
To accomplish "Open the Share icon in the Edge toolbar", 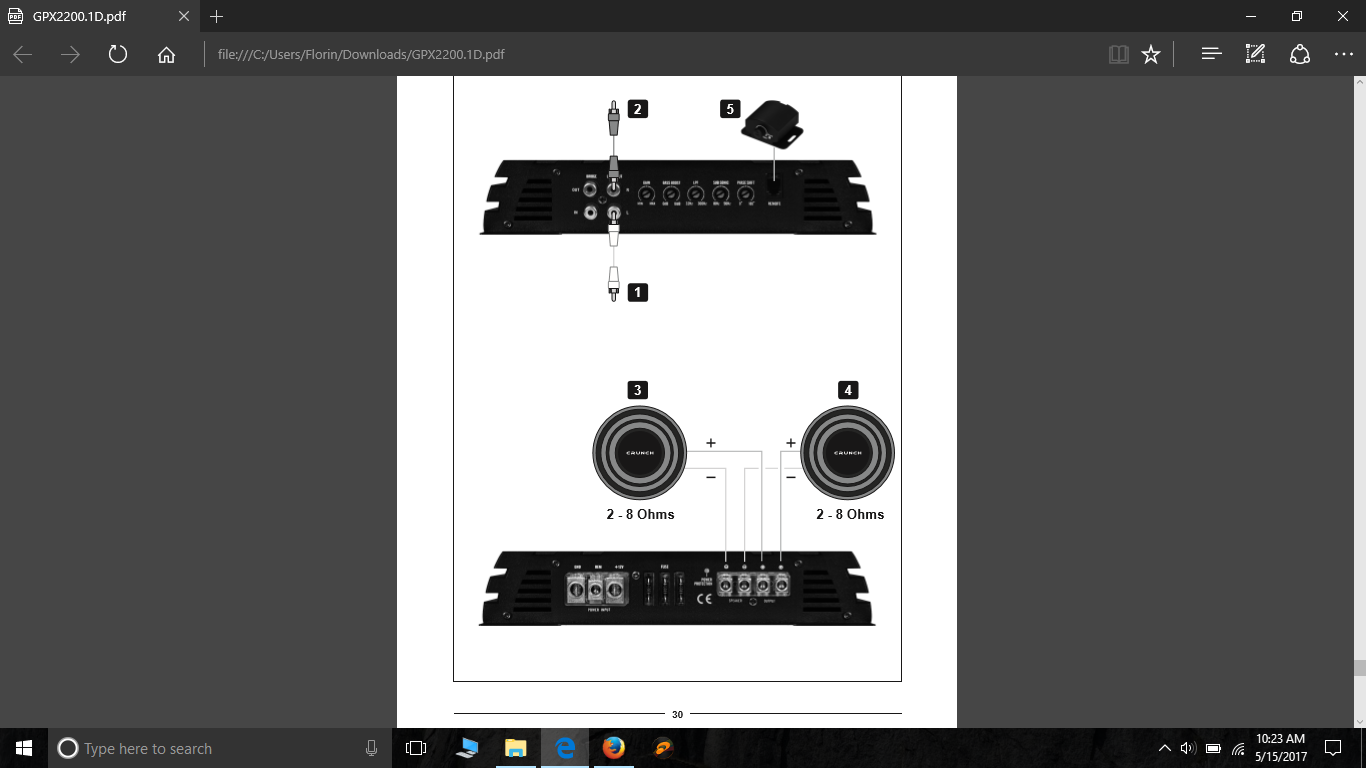I will [x=1299, y=54].
